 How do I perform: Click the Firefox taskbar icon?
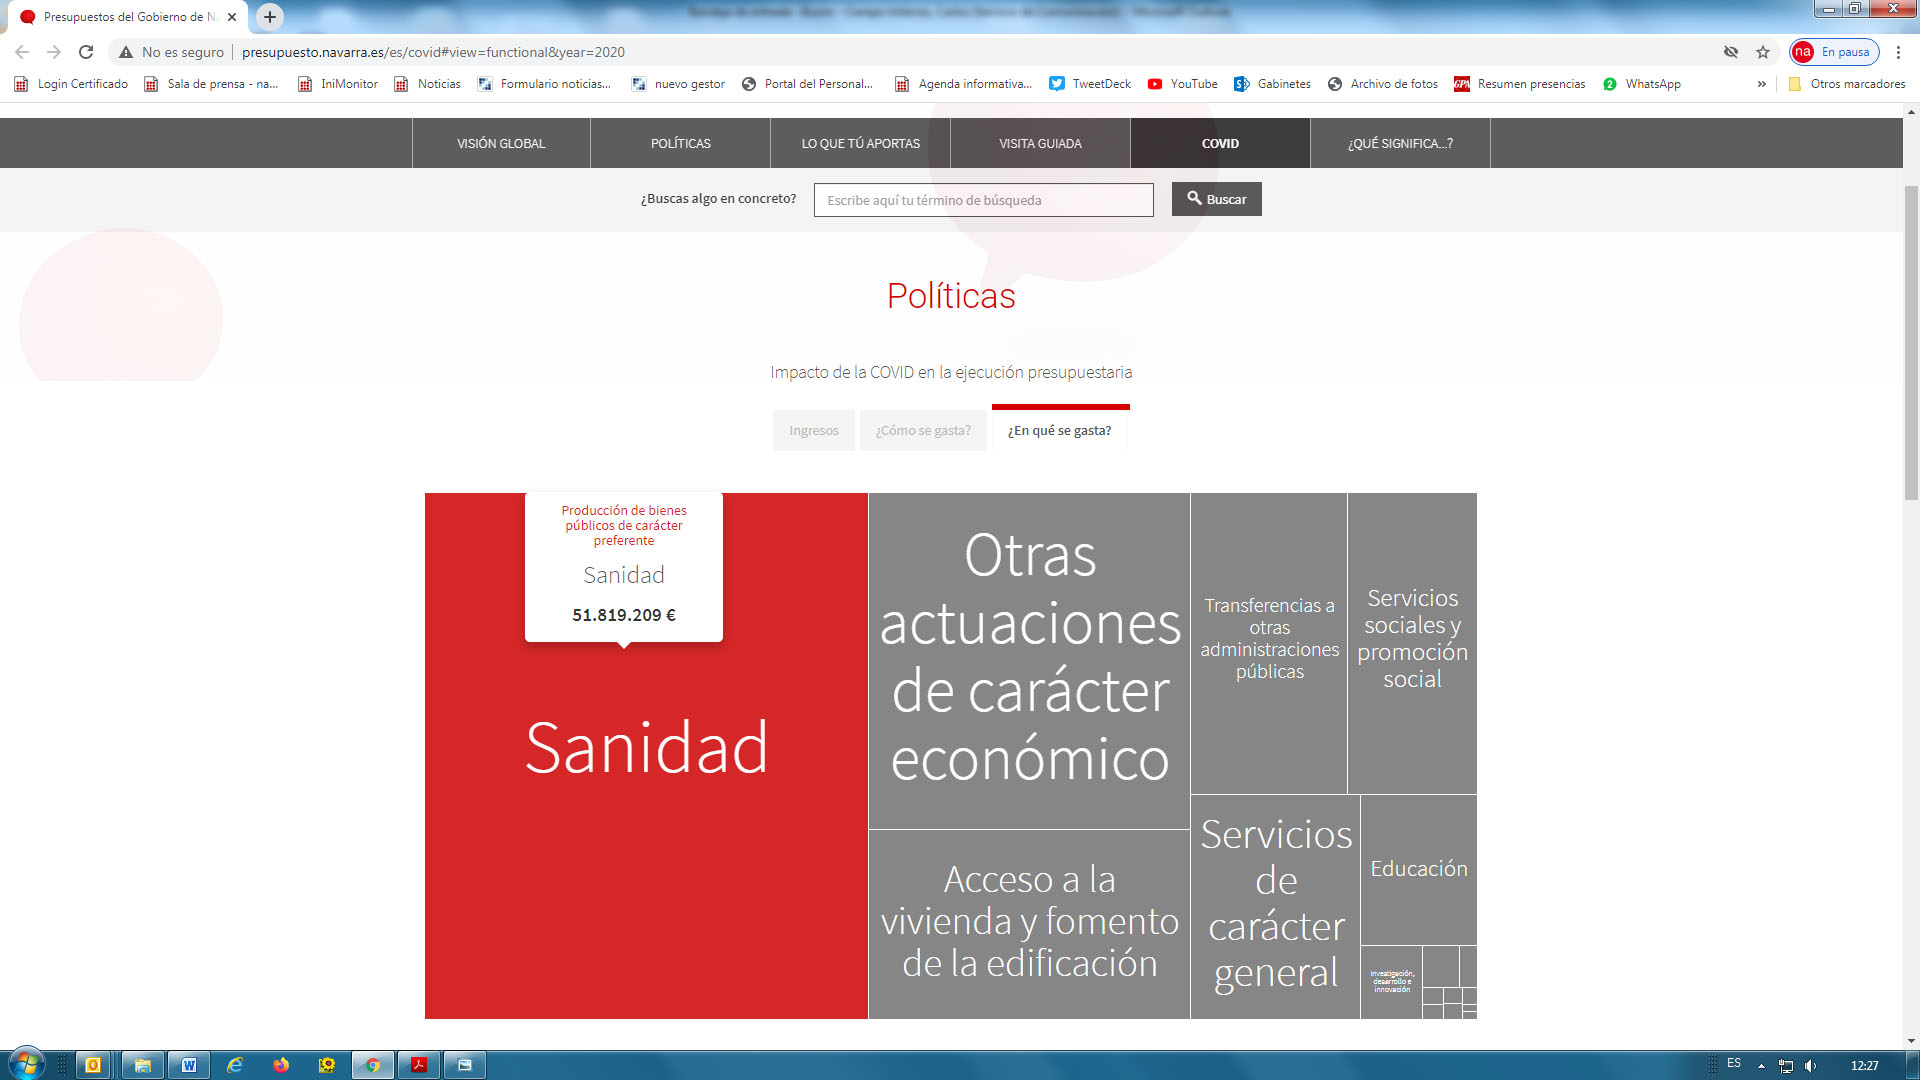[x=281, y=1065]
